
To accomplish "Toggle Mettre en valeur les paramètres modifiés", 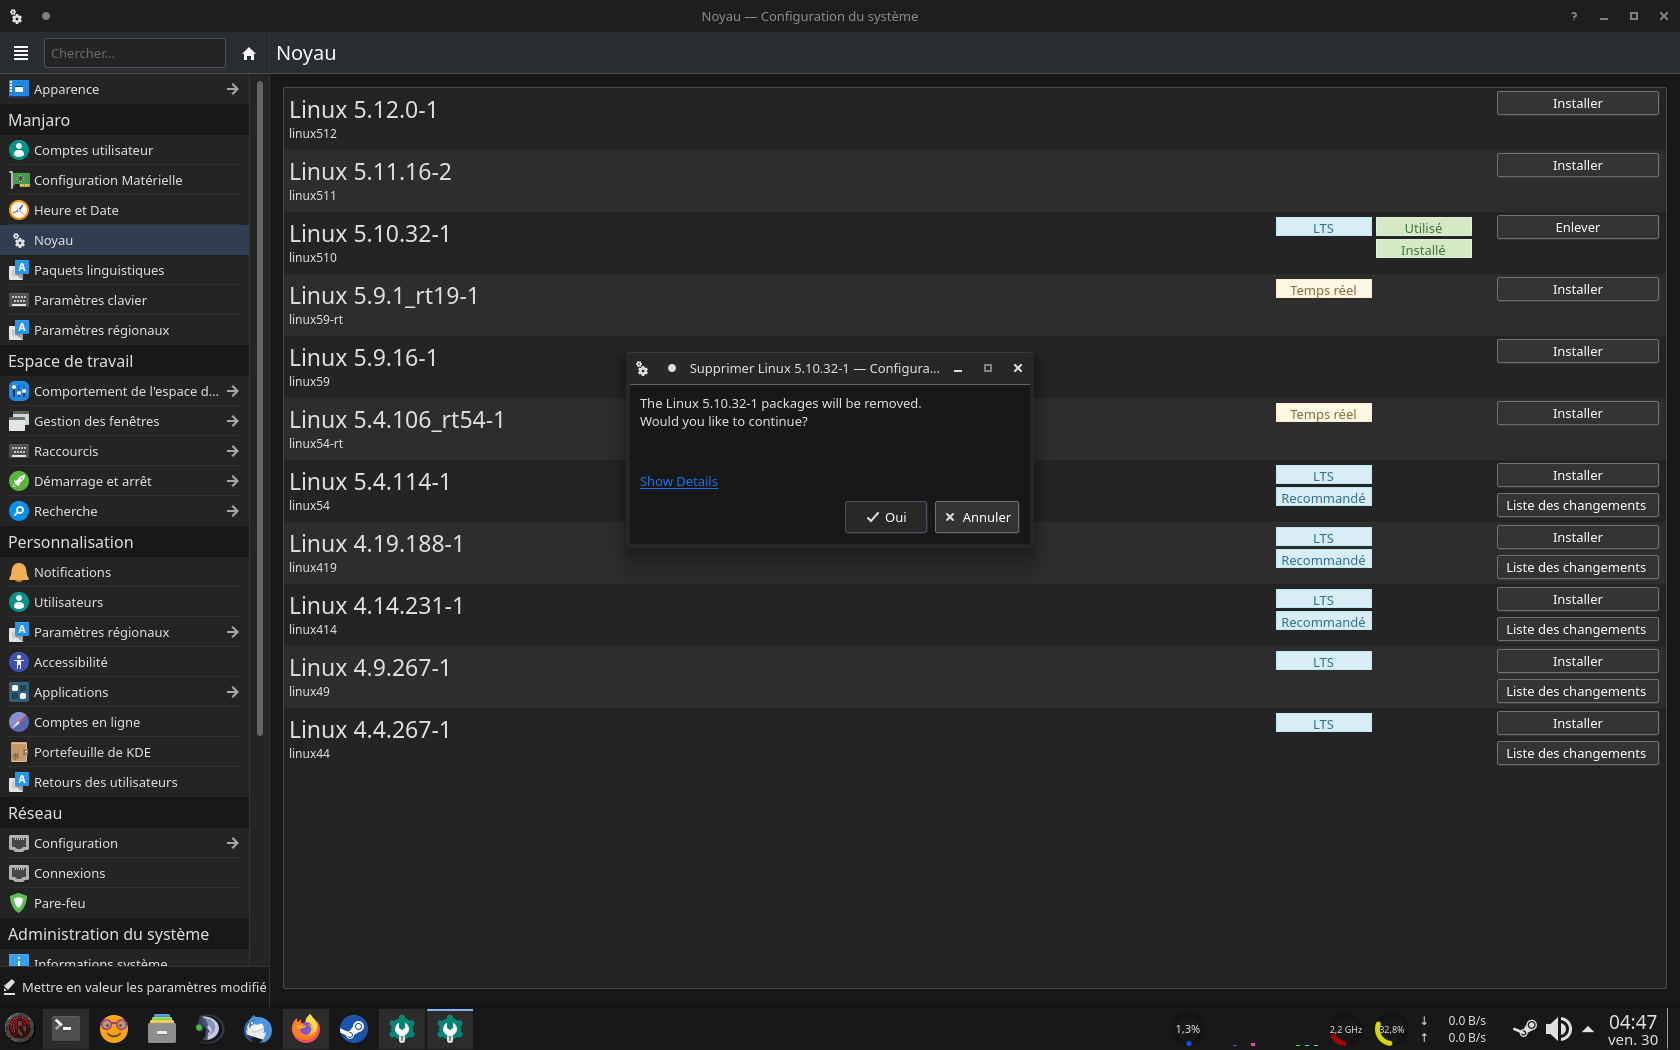I will pyautogui.click(x=134, y=987).
